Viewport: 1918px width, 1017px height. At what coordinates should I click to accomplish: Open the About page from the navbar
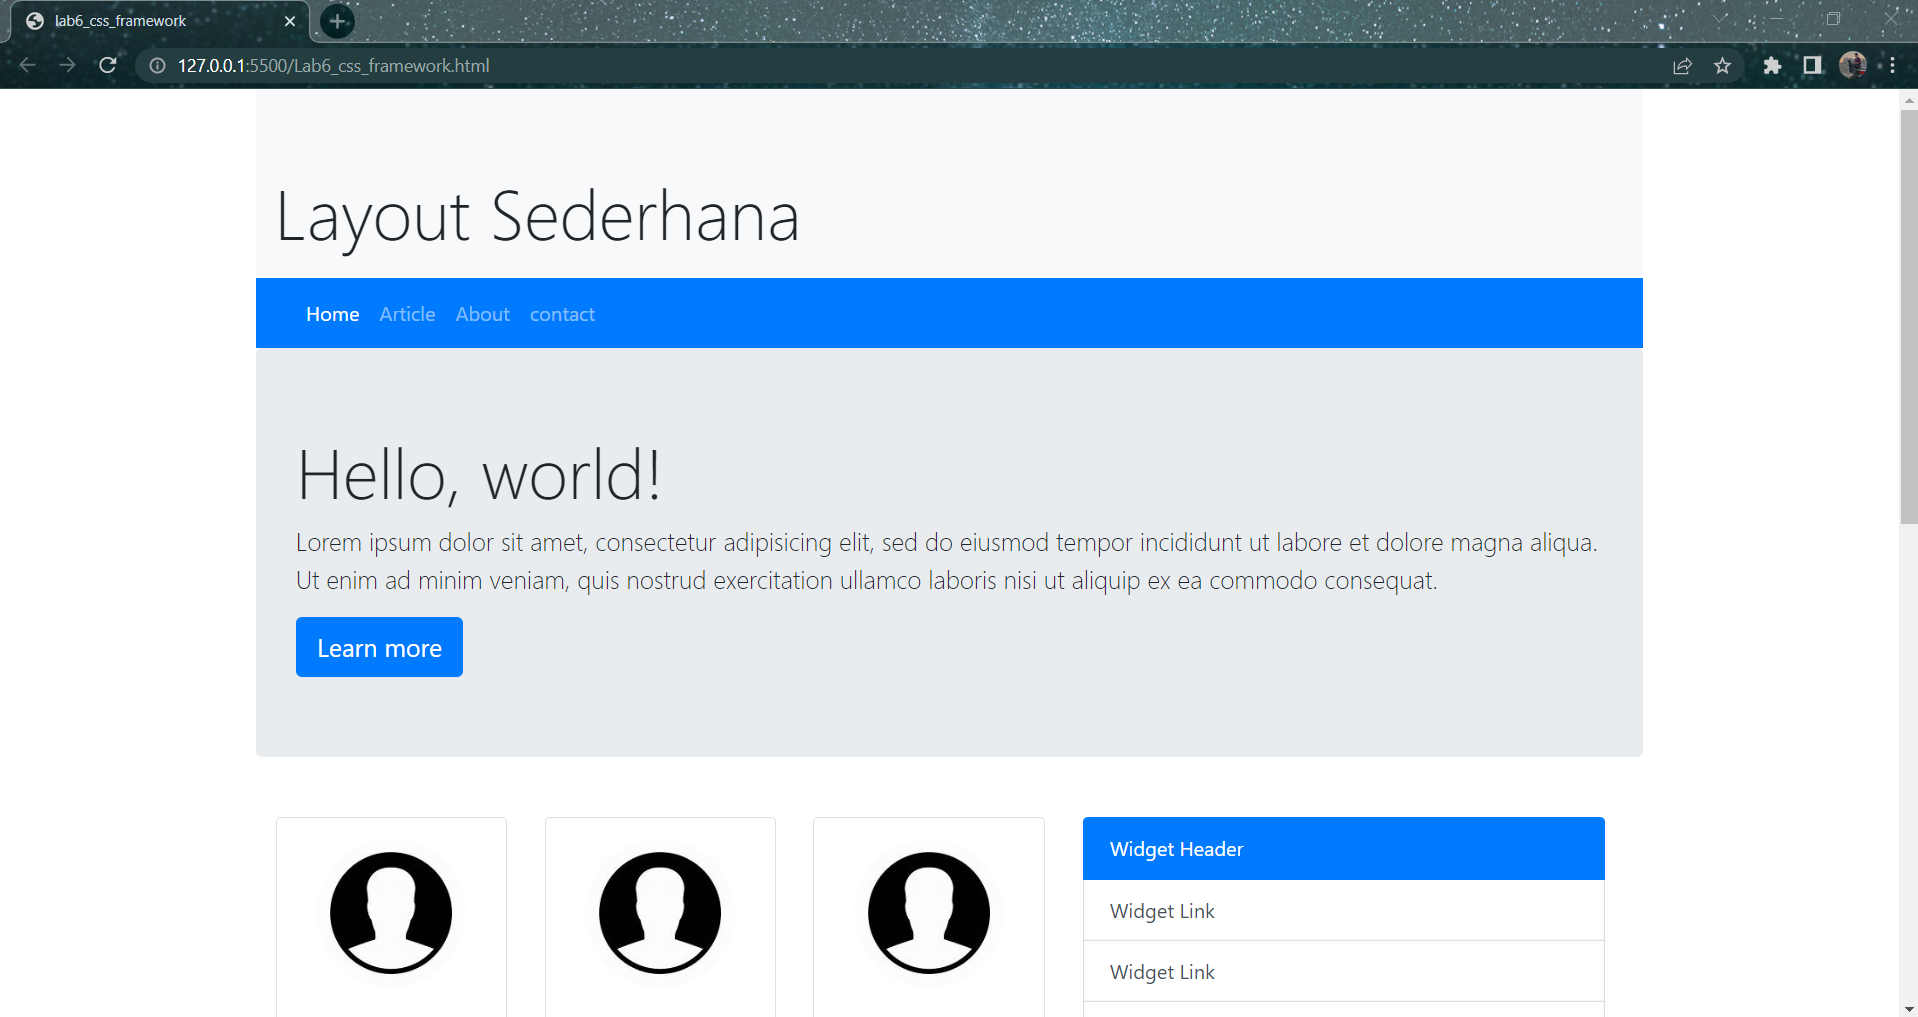(x=481, y=313)
